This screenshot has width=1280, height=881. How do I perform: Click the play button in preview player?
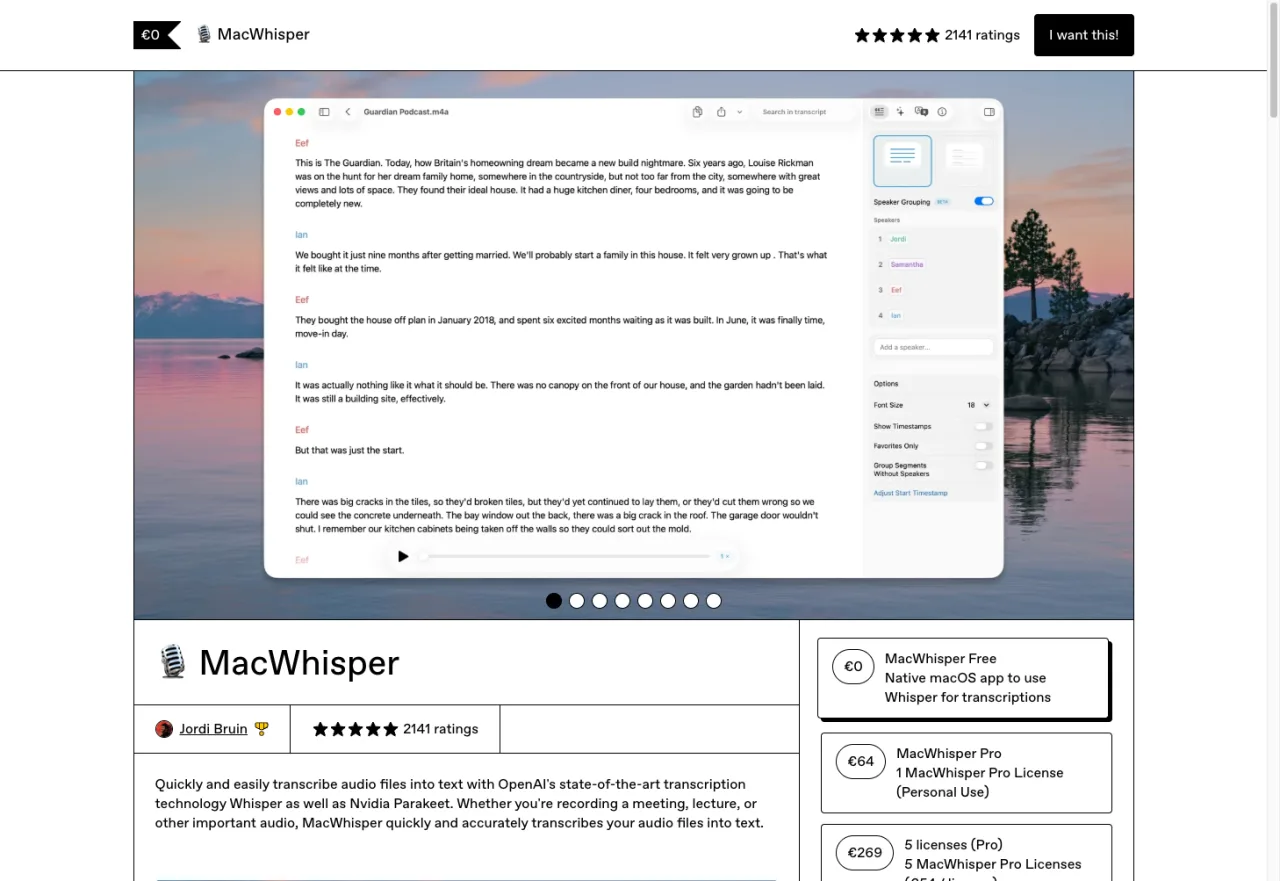(x=403, y=556)
